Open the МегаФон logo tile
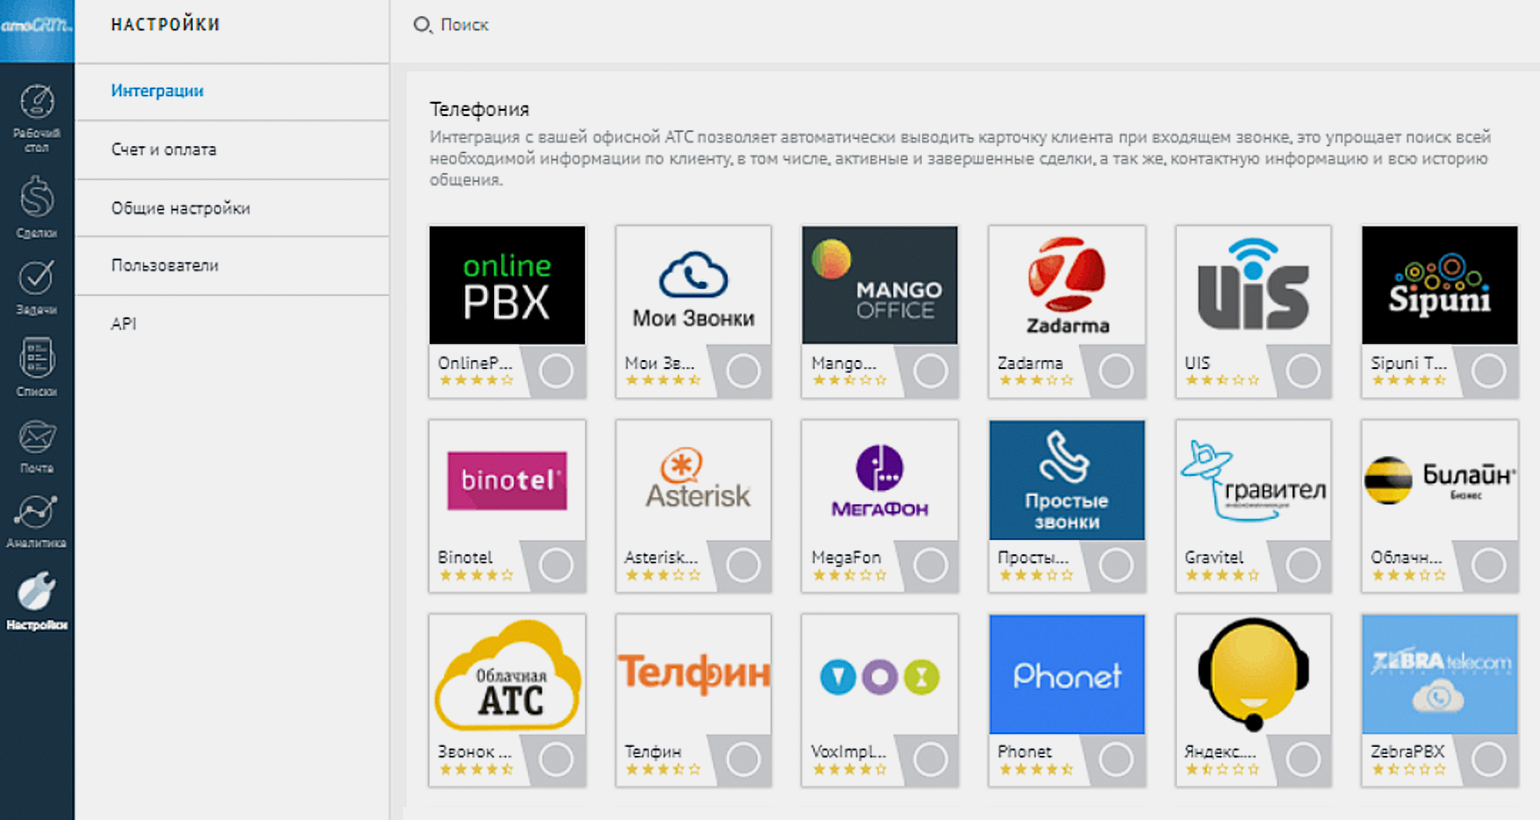Image resolution: width=1540 pixels, height=820 pixels. click(x=880, y=480)
